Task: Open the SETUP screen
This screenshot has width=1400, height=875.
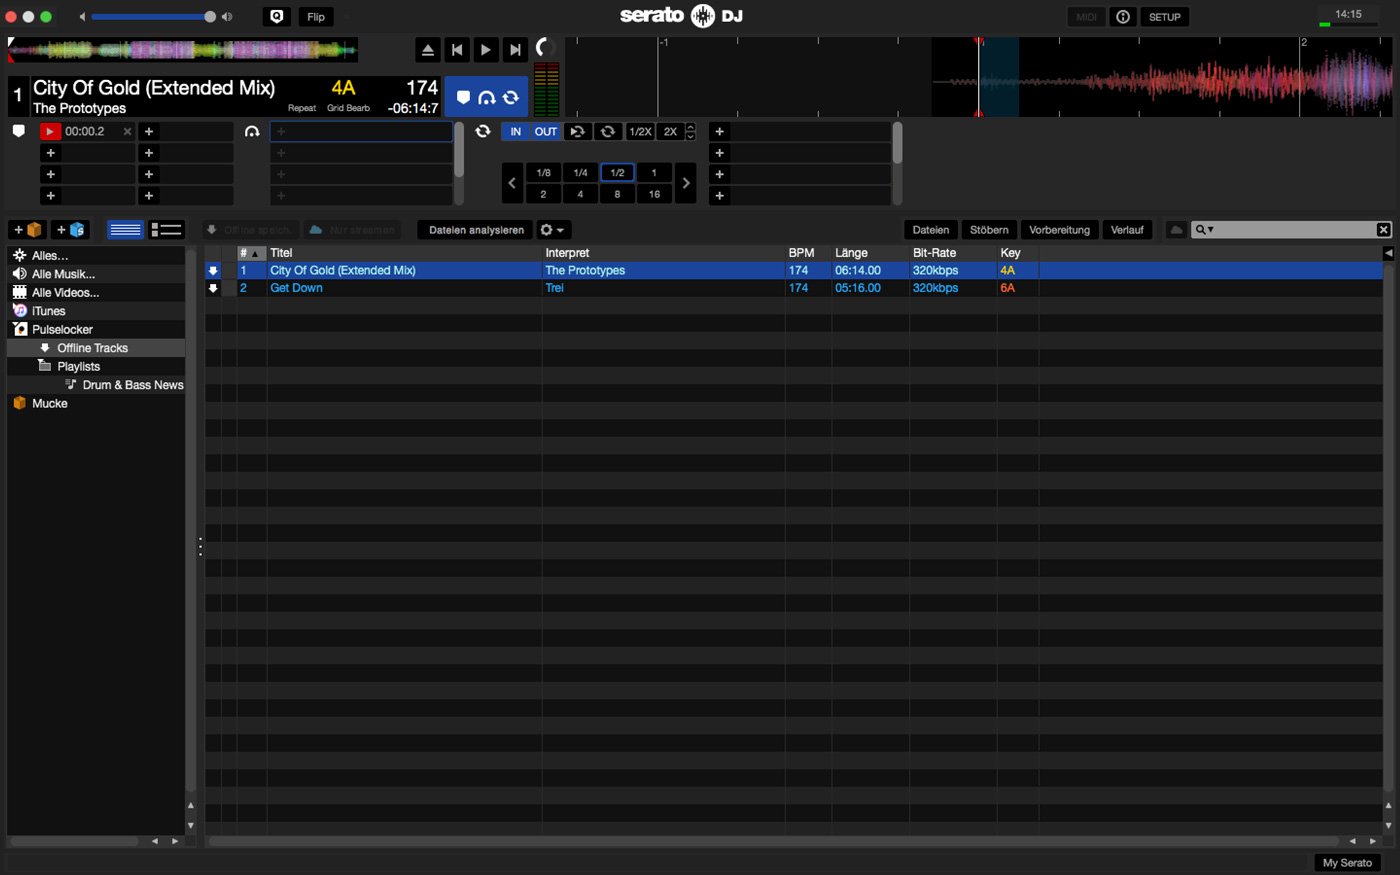Action: [1164, 17]
